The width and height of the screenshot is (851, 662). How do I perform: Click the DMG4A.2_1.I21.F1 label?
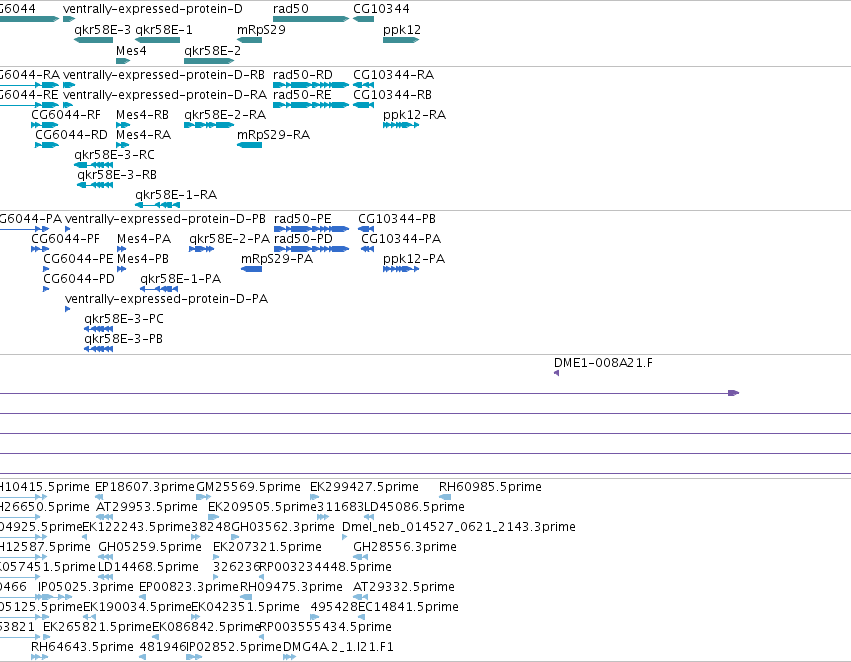point(339,647)
